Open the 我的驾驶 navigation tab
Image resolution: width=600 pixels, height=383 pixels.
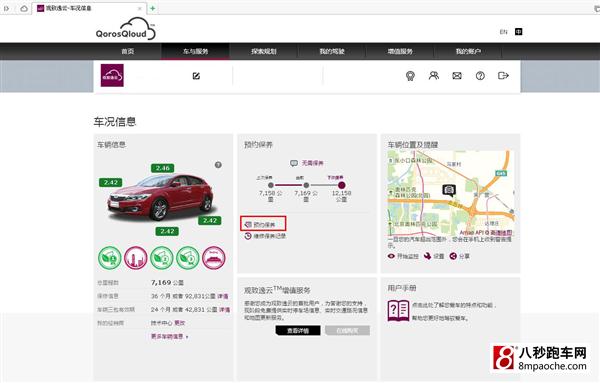332,51
